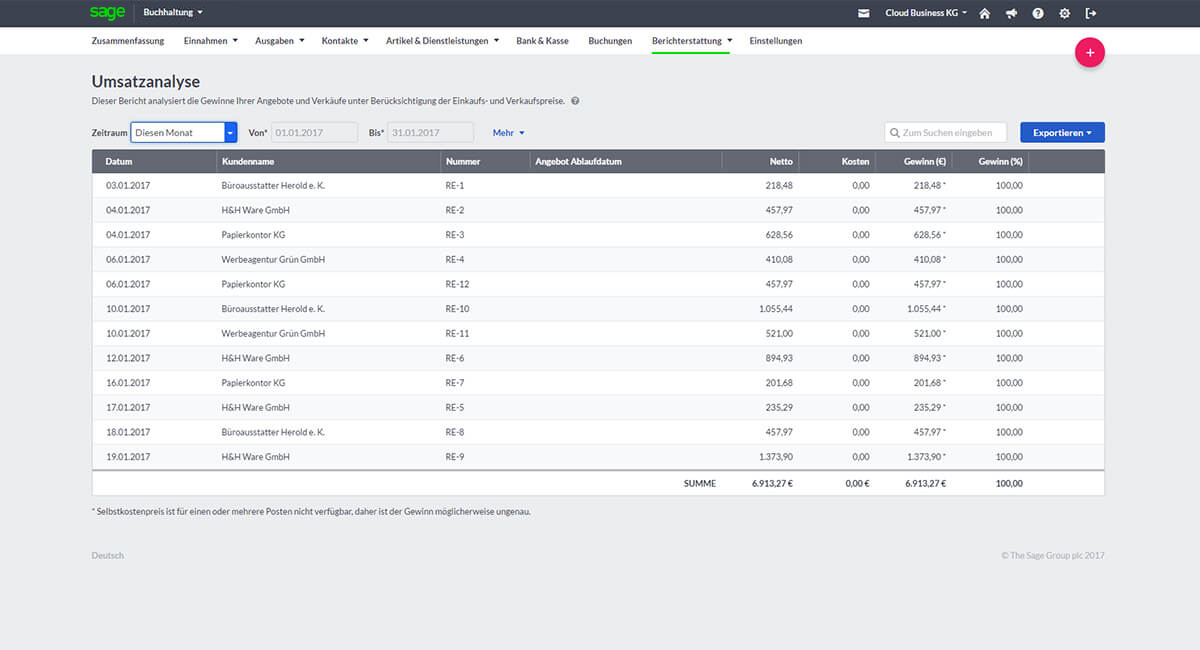Expand Artikel & Dienstleistungen menu
1200x650 pixels.
pyautogui.click(x=442, y=41)
